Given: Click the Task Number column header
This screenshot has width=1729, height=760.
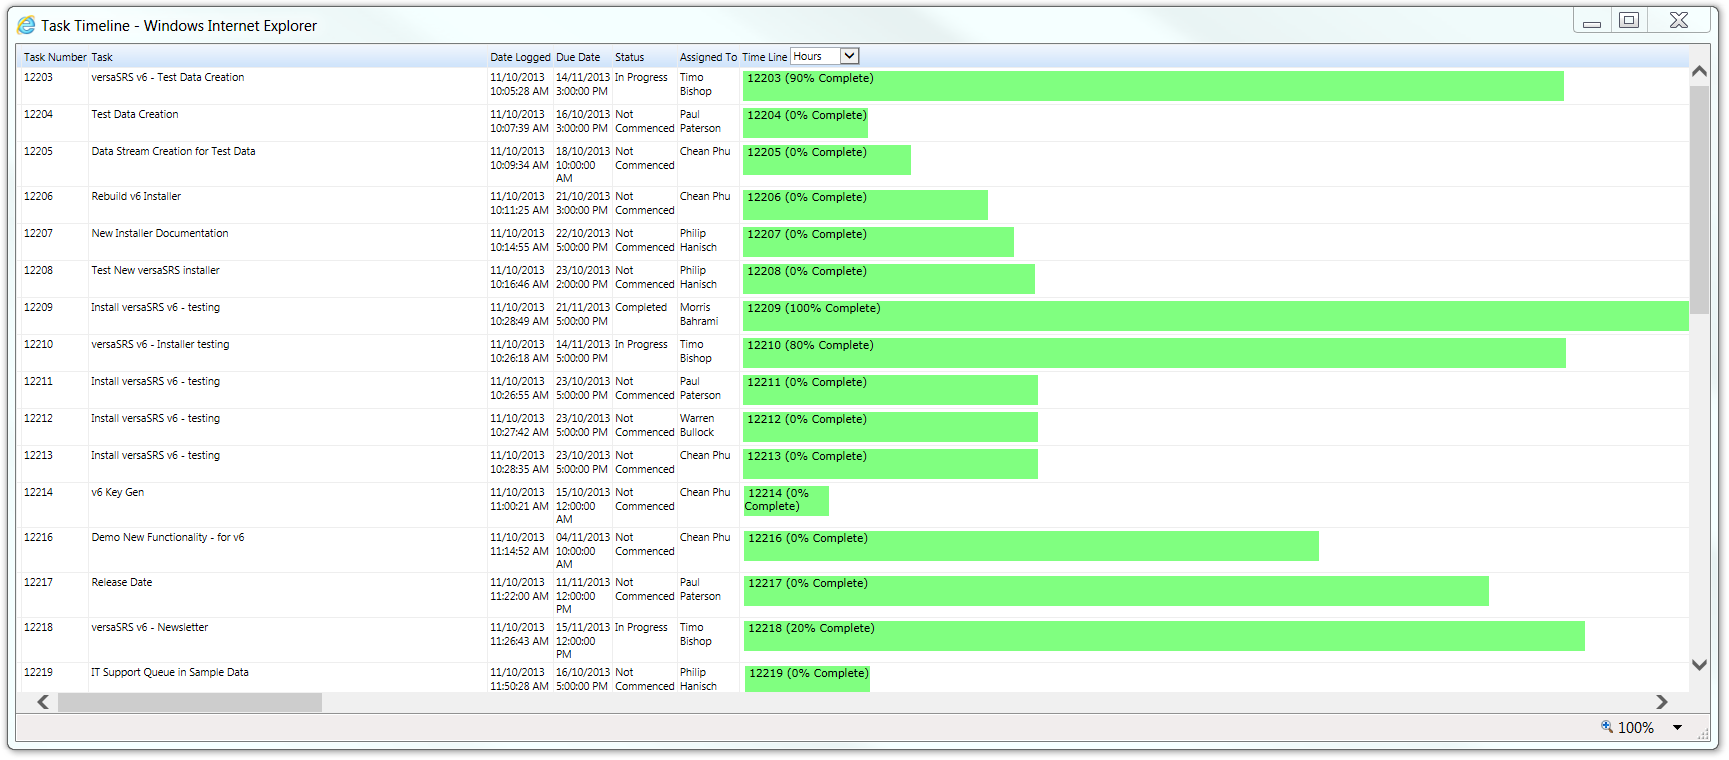Looking at the screenshot, I should (55, 57).
